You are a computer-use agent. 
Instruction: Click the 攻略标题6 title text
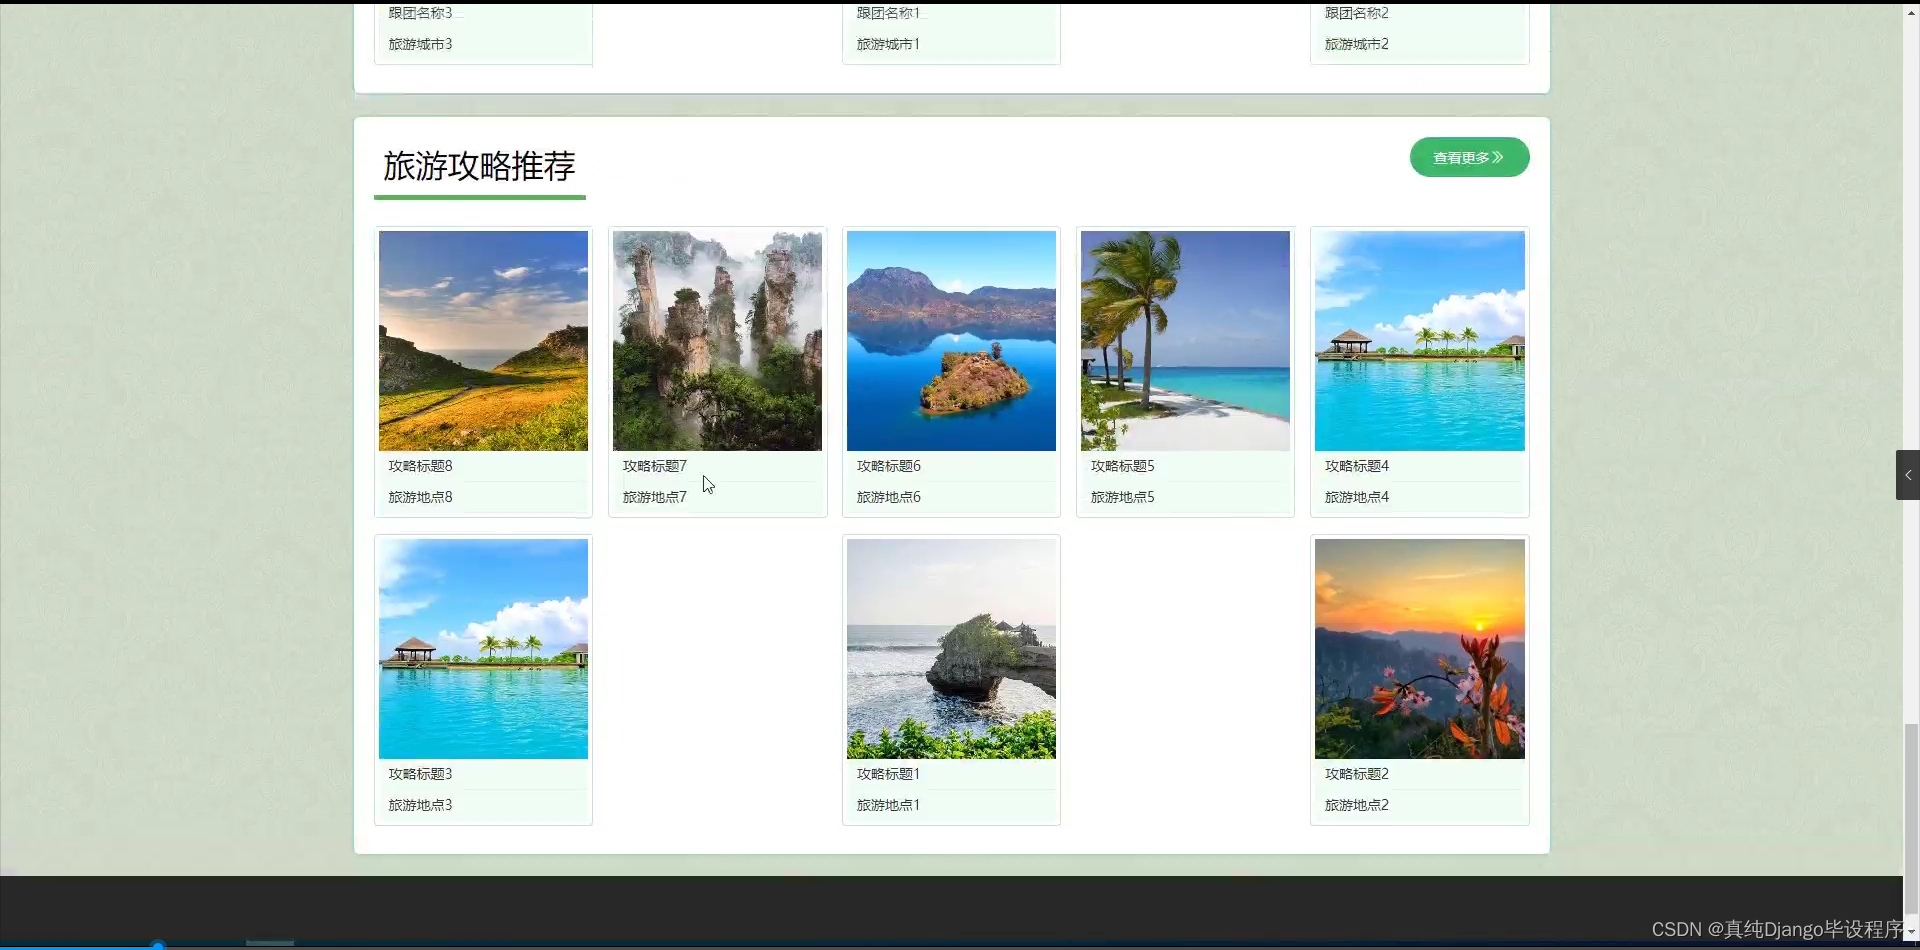[x=888, y=466]
